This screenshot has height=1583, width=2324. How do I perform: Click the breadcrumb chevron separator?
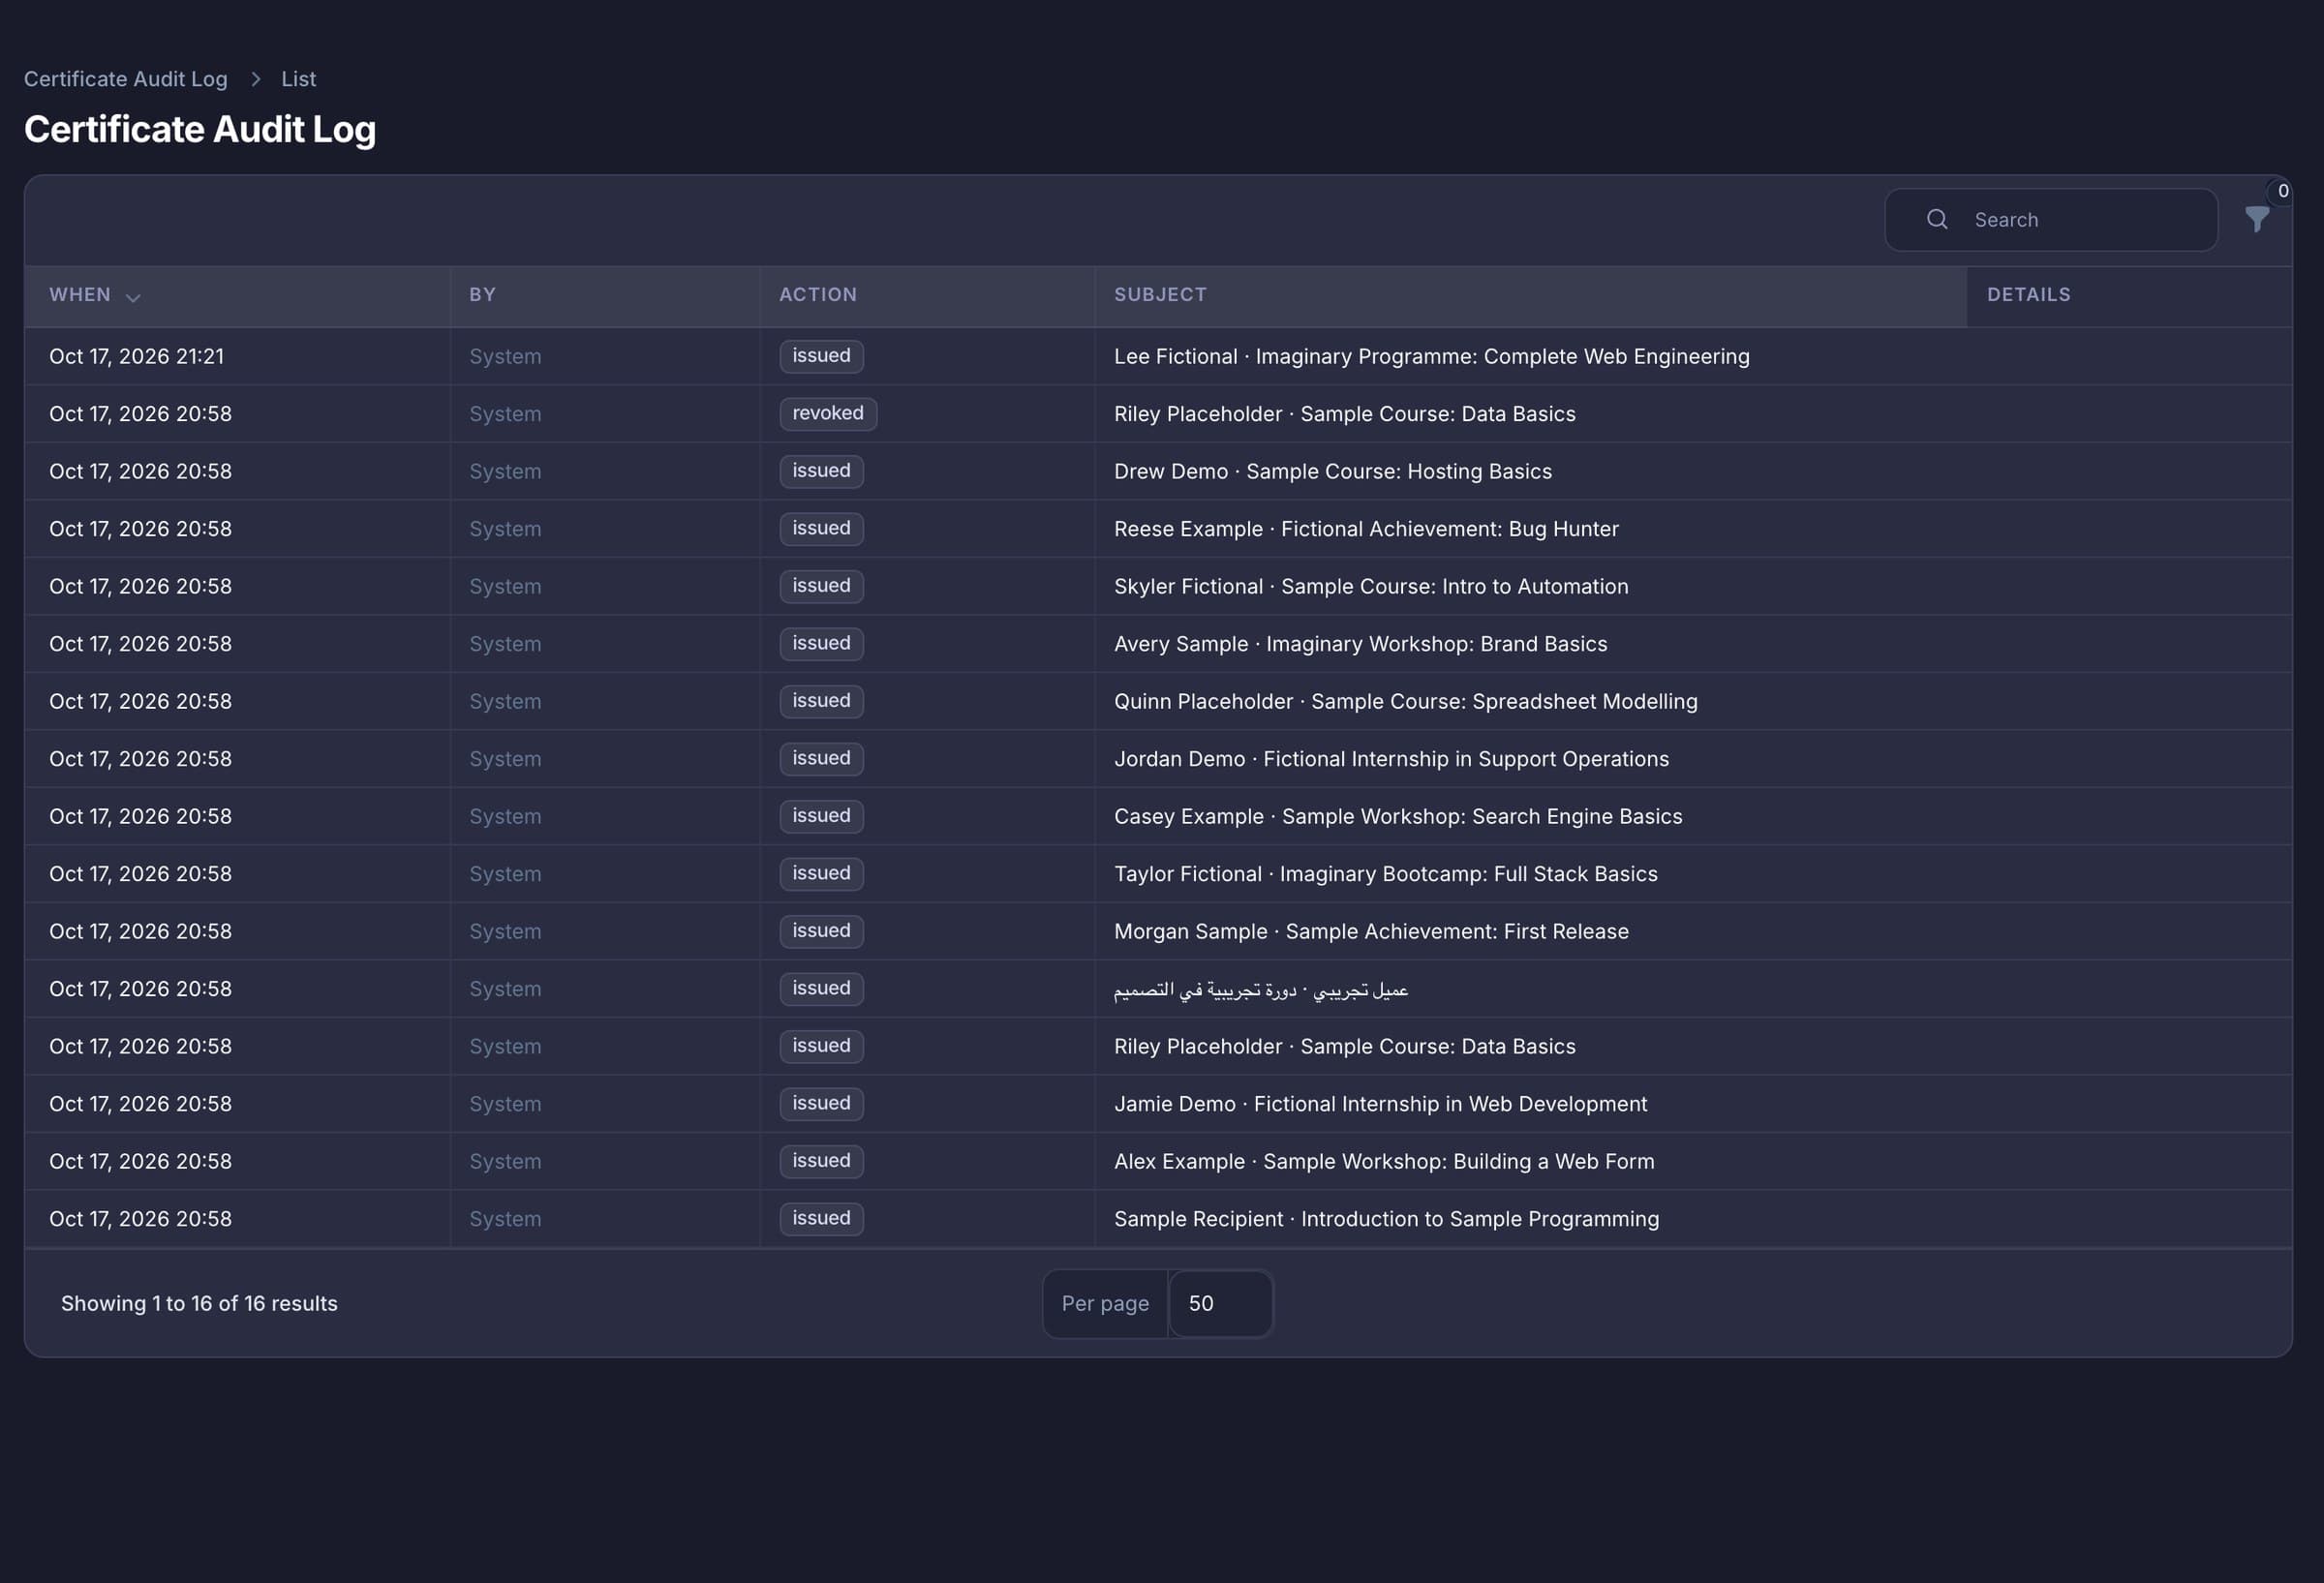pos(255,79)
